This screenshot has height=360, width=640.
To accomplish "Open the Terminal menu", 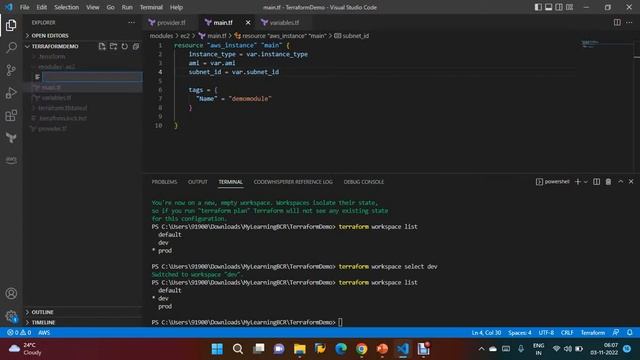I will [151, 7].
